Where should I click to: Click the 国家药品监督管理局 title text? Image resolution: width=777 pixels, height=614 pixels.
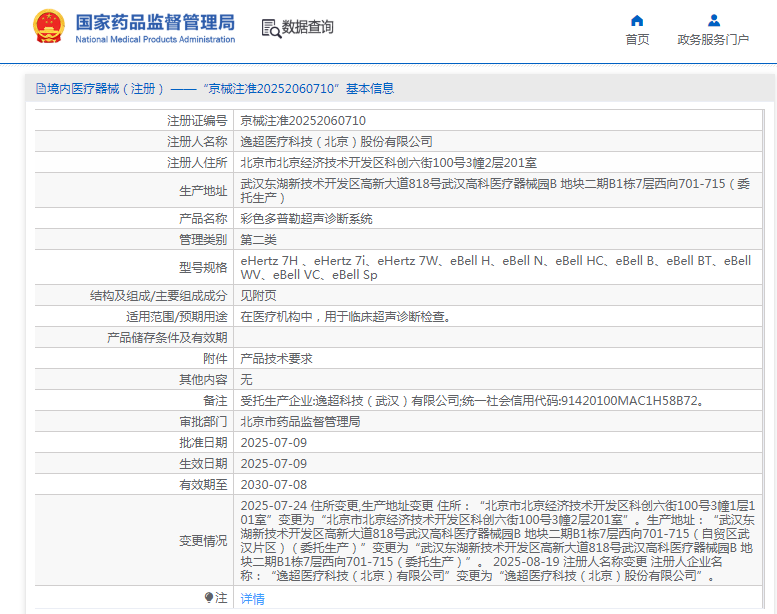(155, 21)
